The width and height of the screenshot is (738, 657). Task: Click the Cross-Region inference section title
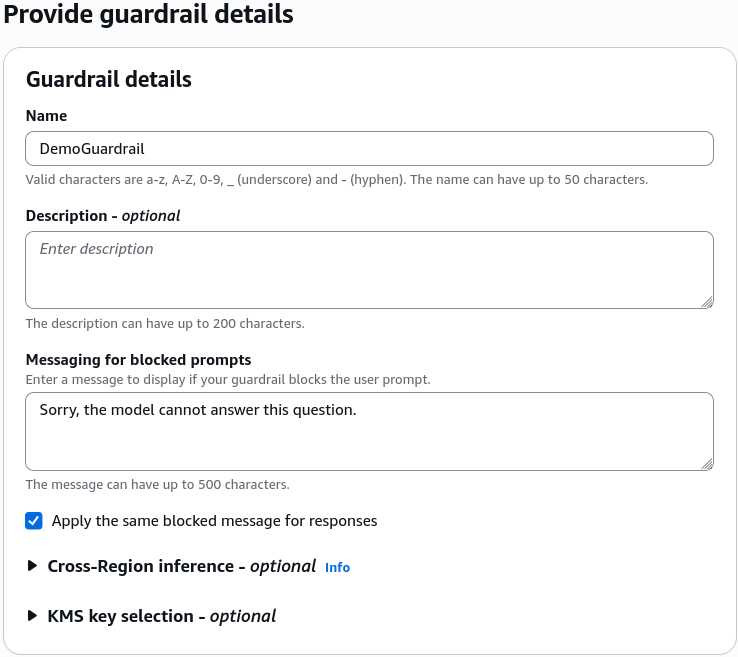pyautogui.click(x=182, y=566)
